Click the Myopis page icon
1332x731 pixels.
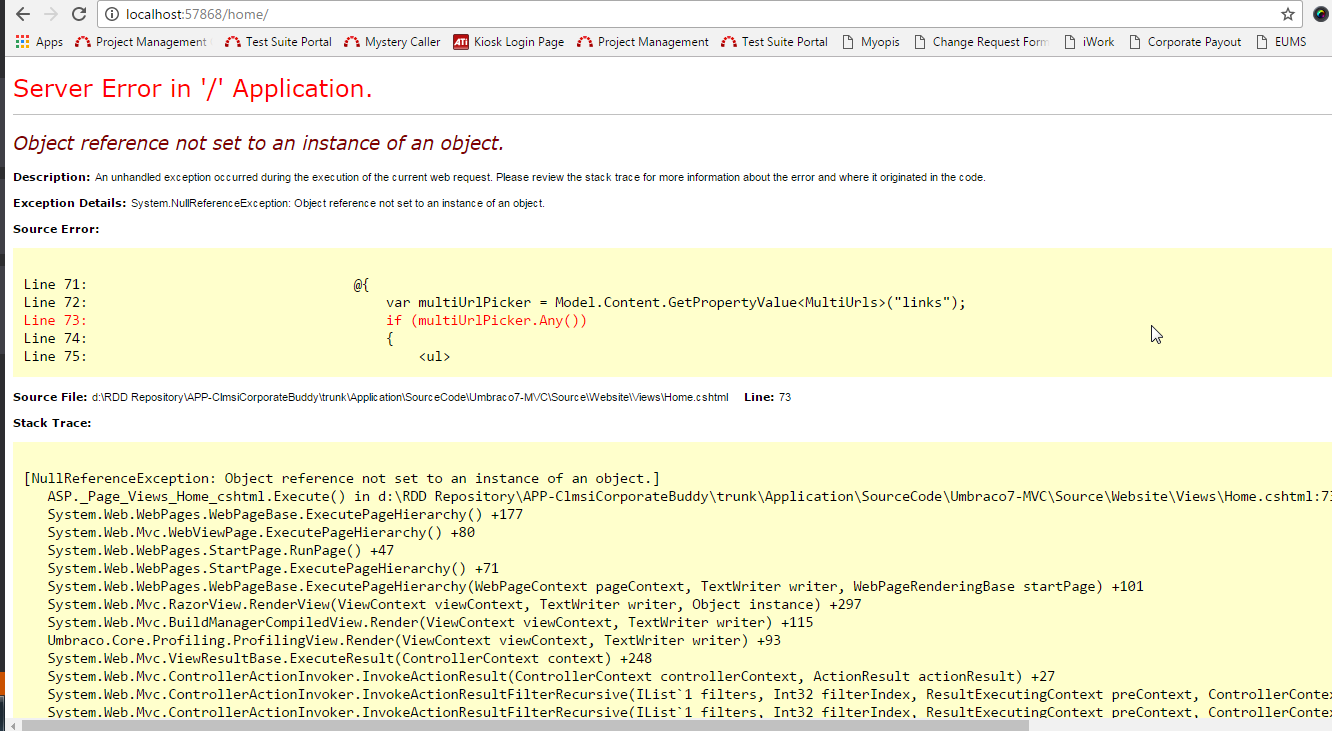(849, 42)
